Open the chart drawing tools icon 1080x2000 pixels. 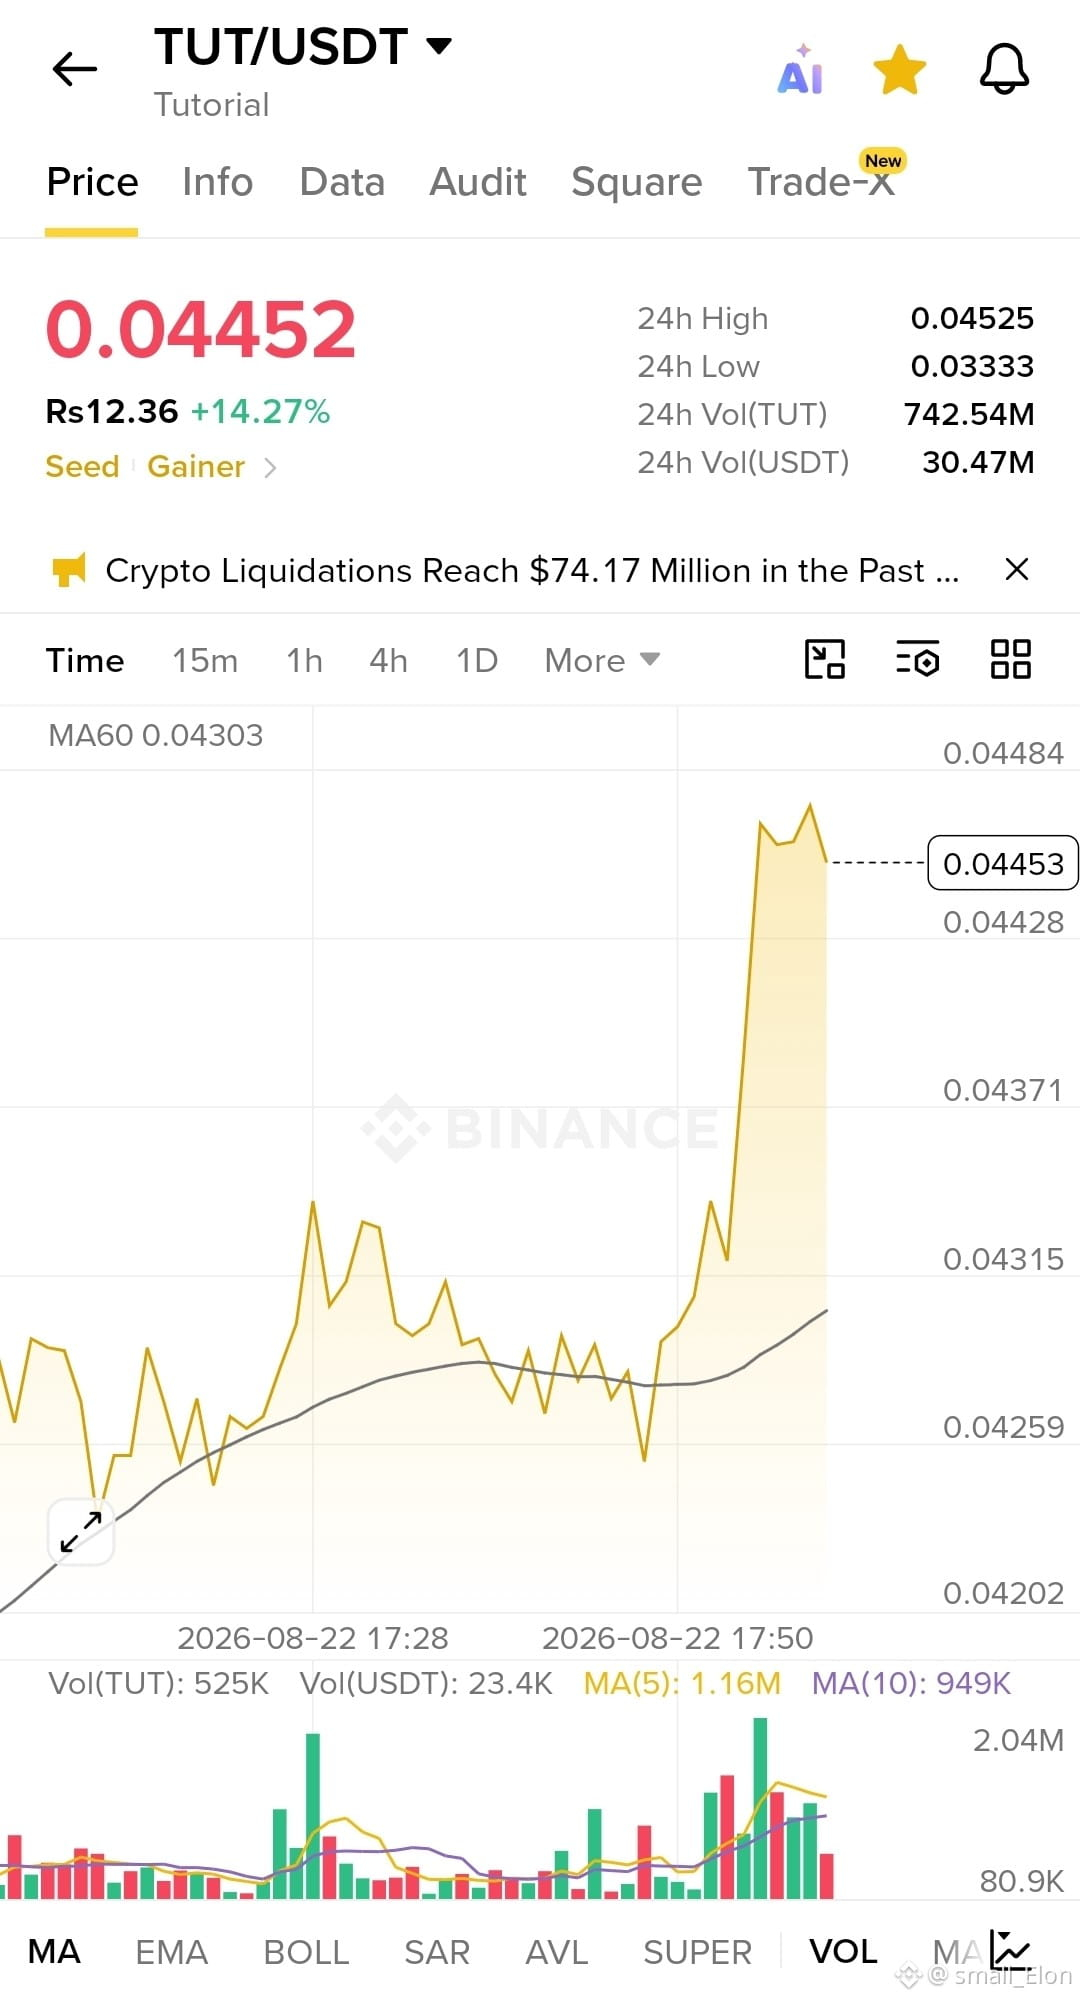point(825,659)
